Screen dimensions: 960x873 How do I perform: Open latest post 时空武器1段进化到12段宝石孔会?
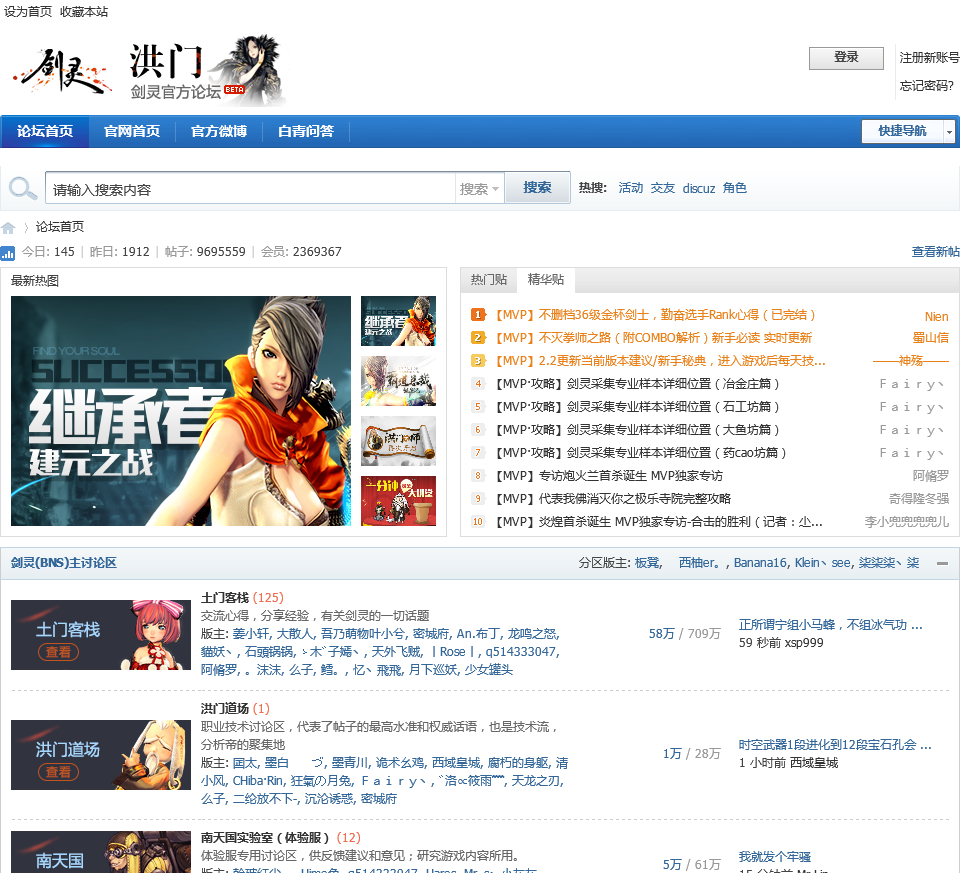point(834,744)
